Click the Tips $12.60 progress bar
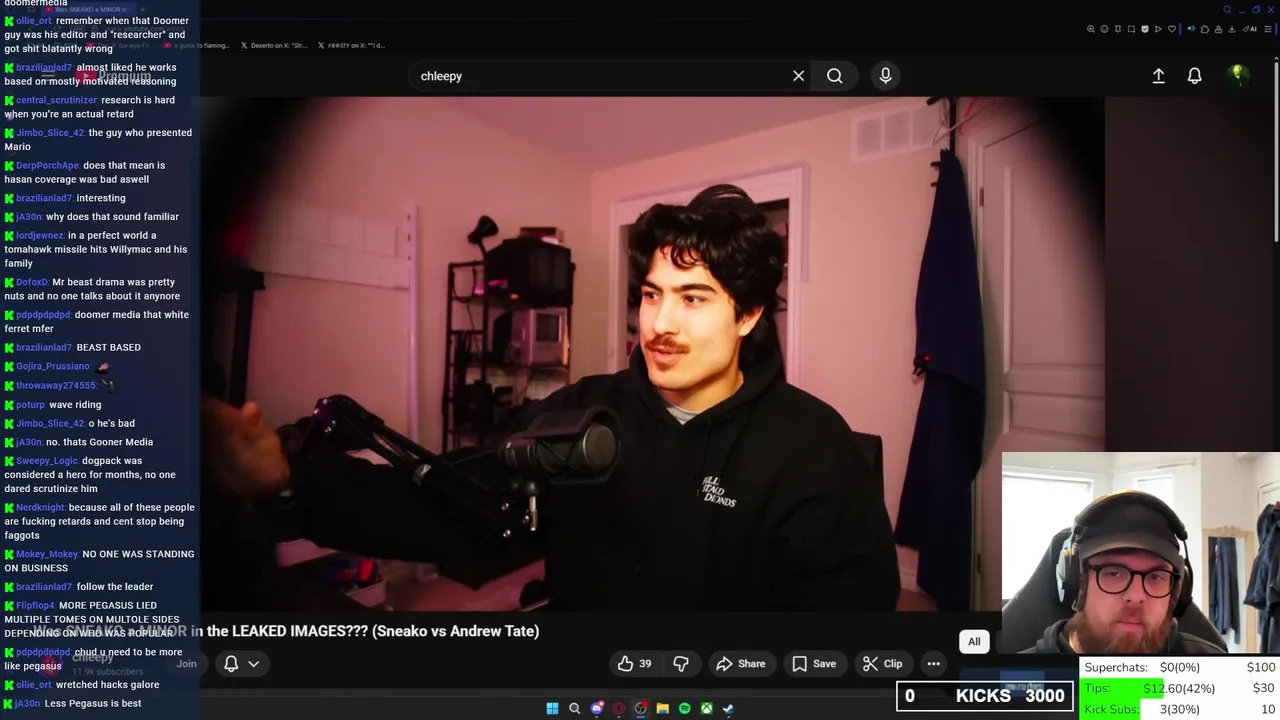1280x720 pixels. click(x=1179, y=688)
